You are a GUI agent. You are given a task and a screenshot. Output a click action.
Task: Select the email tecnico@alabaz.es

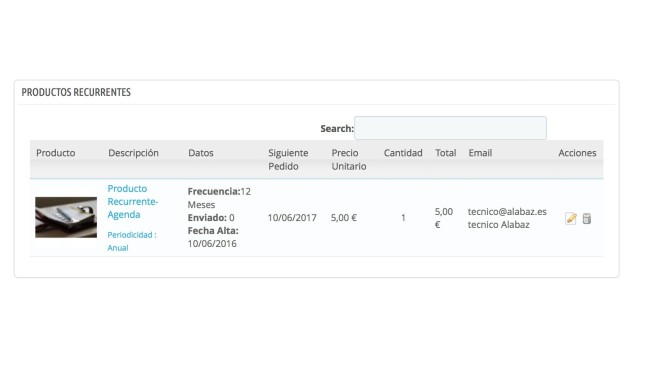coord(507,211)
